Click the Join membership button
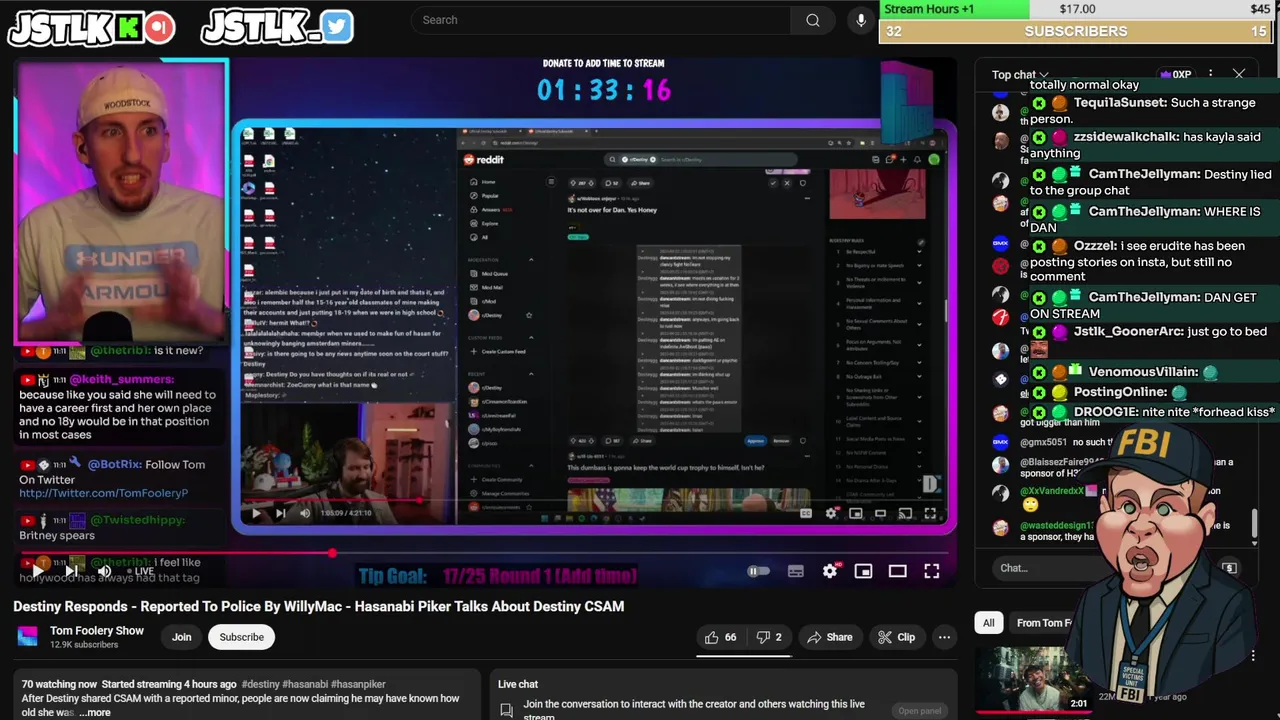Image resolution: width=1280 pixels, height=720 pixels. coord(181,637)
